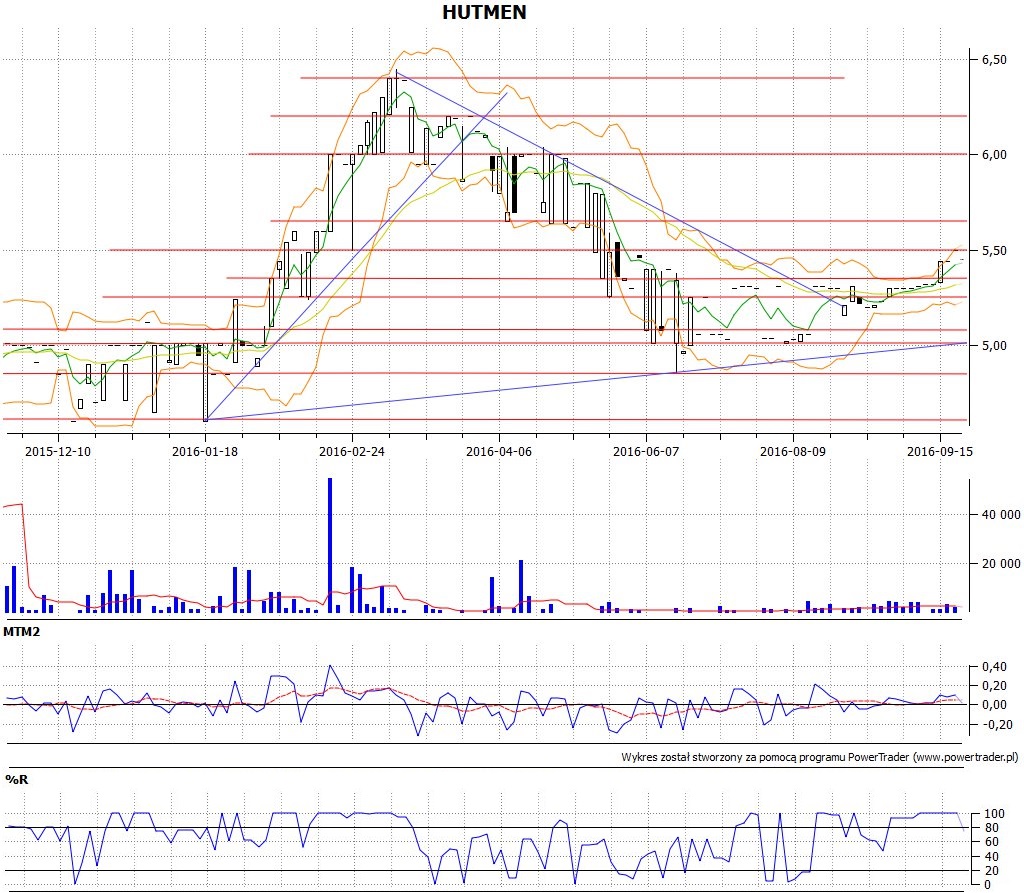Screen dimensions: 1024x893
Task: Click the 6,50 price axis label
Action: click(994, 59)
